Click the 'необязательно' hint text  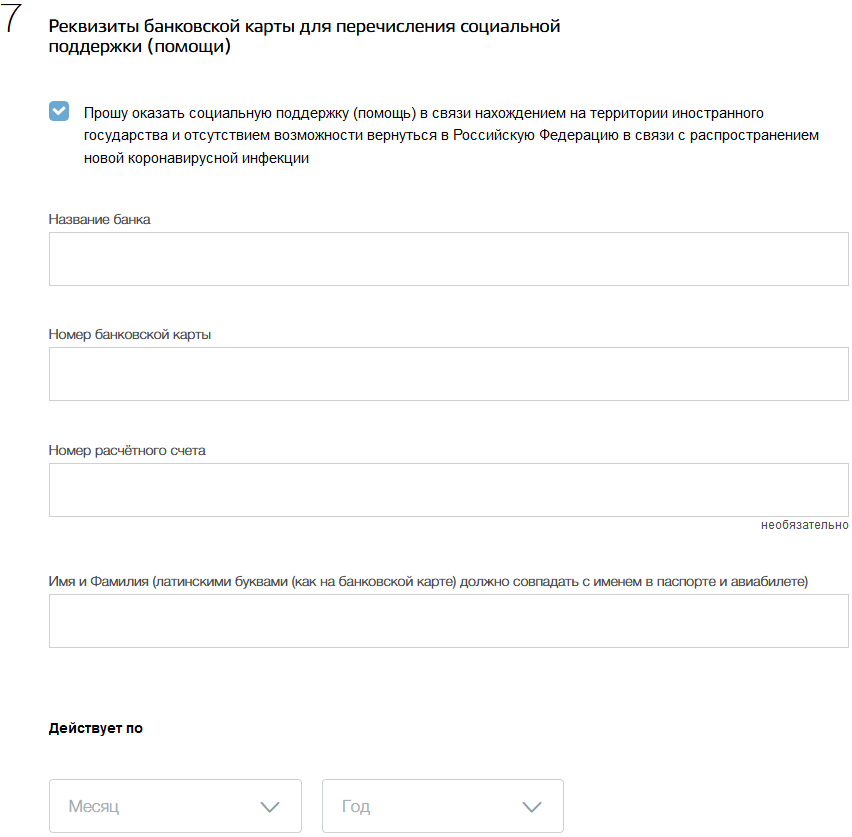[805, 525]
